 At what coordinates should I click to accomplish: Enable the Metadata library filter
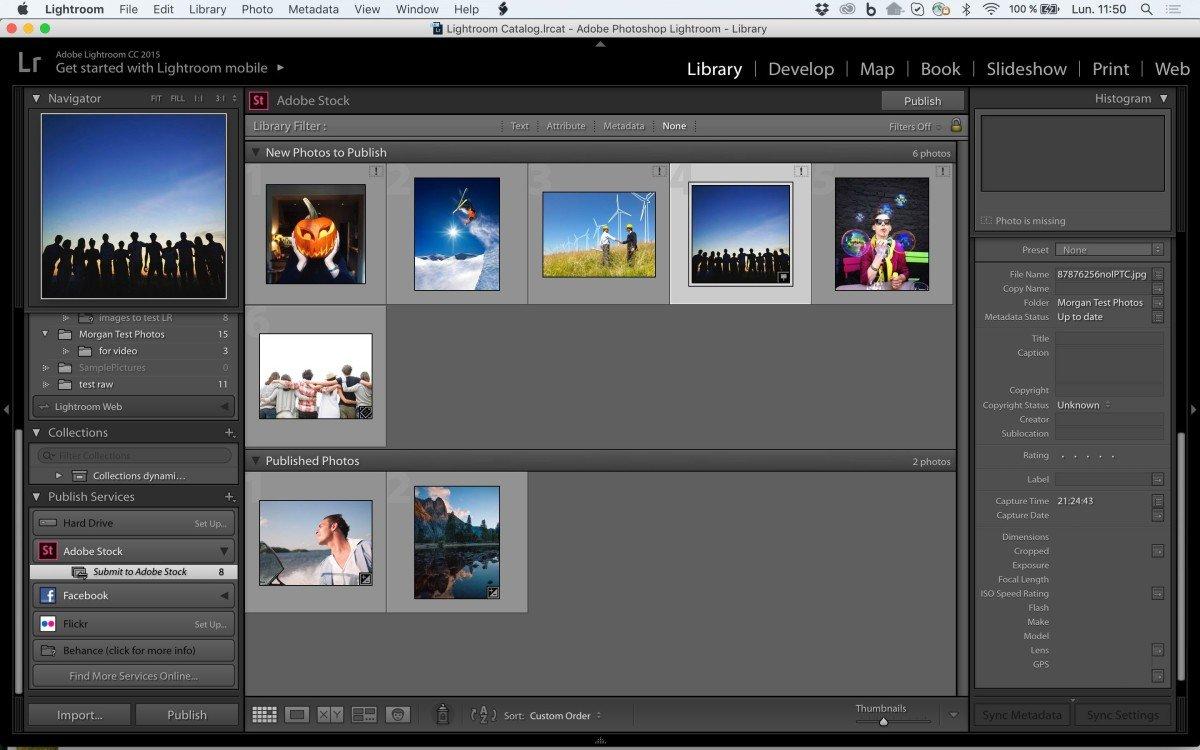624,126
